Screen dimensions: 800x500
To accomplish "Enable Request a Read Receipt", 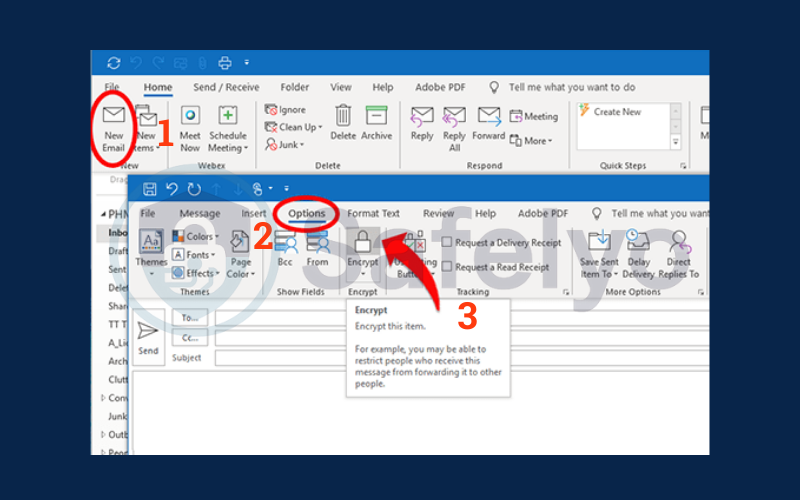I will (x=448, y=268).
